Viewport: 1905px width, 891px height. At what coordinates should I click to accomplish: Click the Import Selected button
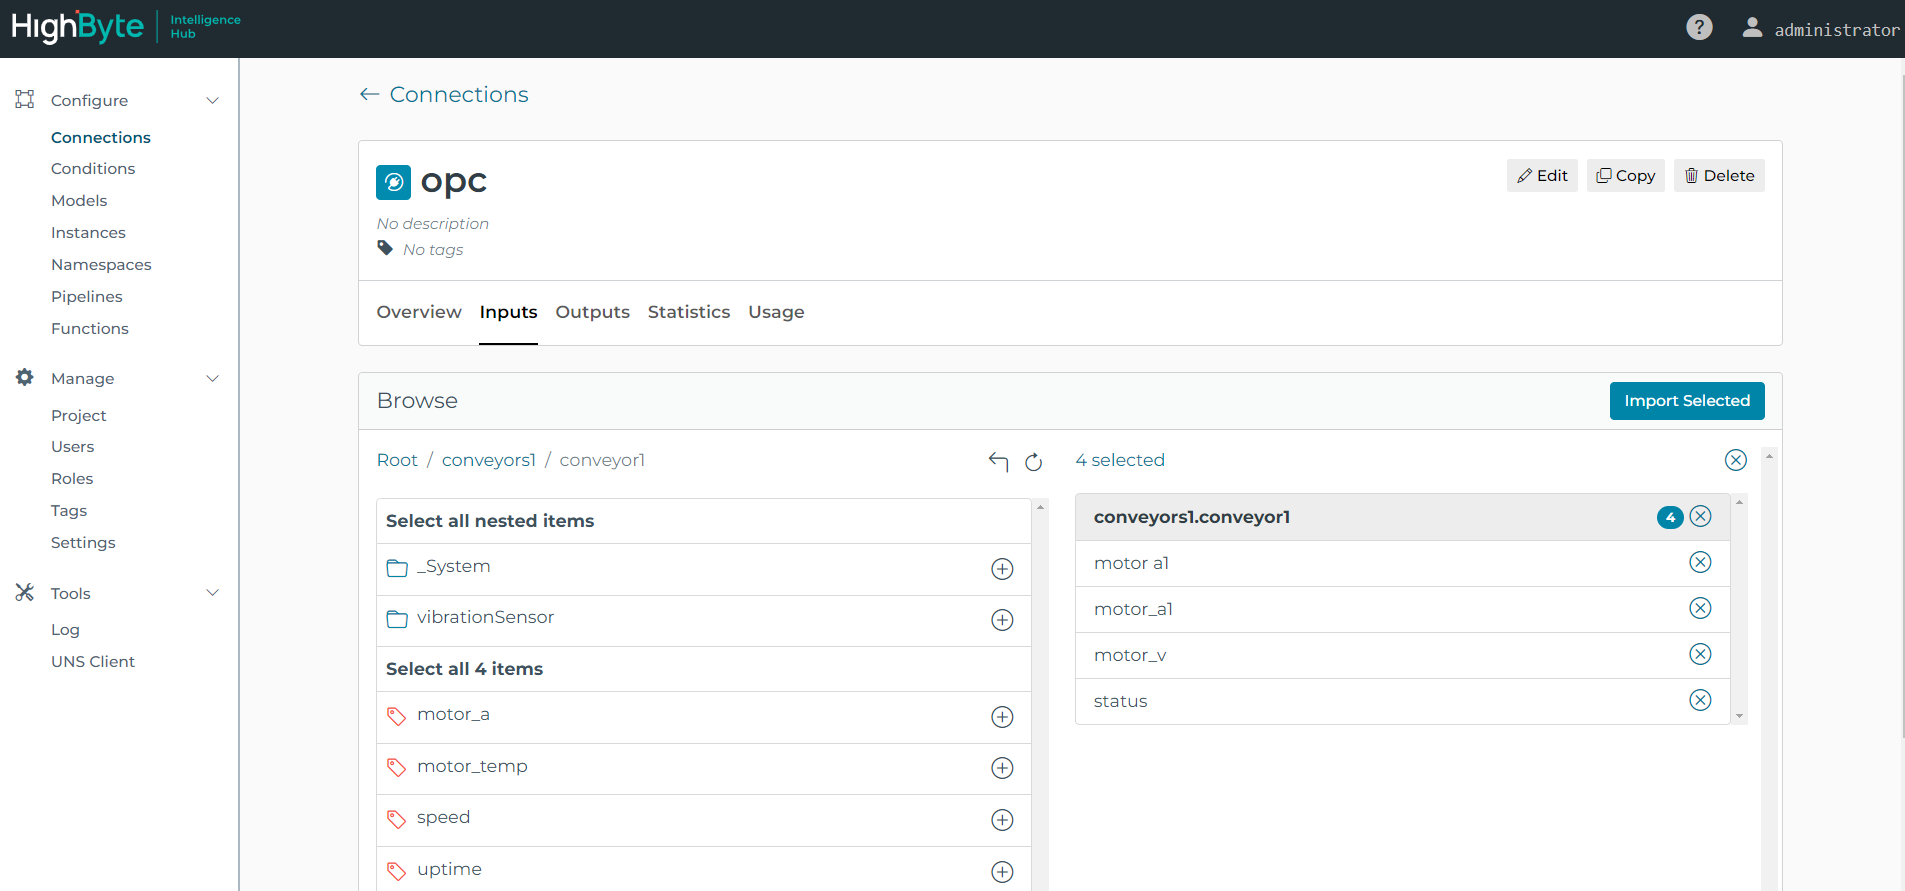click(x=1687, y=400)
